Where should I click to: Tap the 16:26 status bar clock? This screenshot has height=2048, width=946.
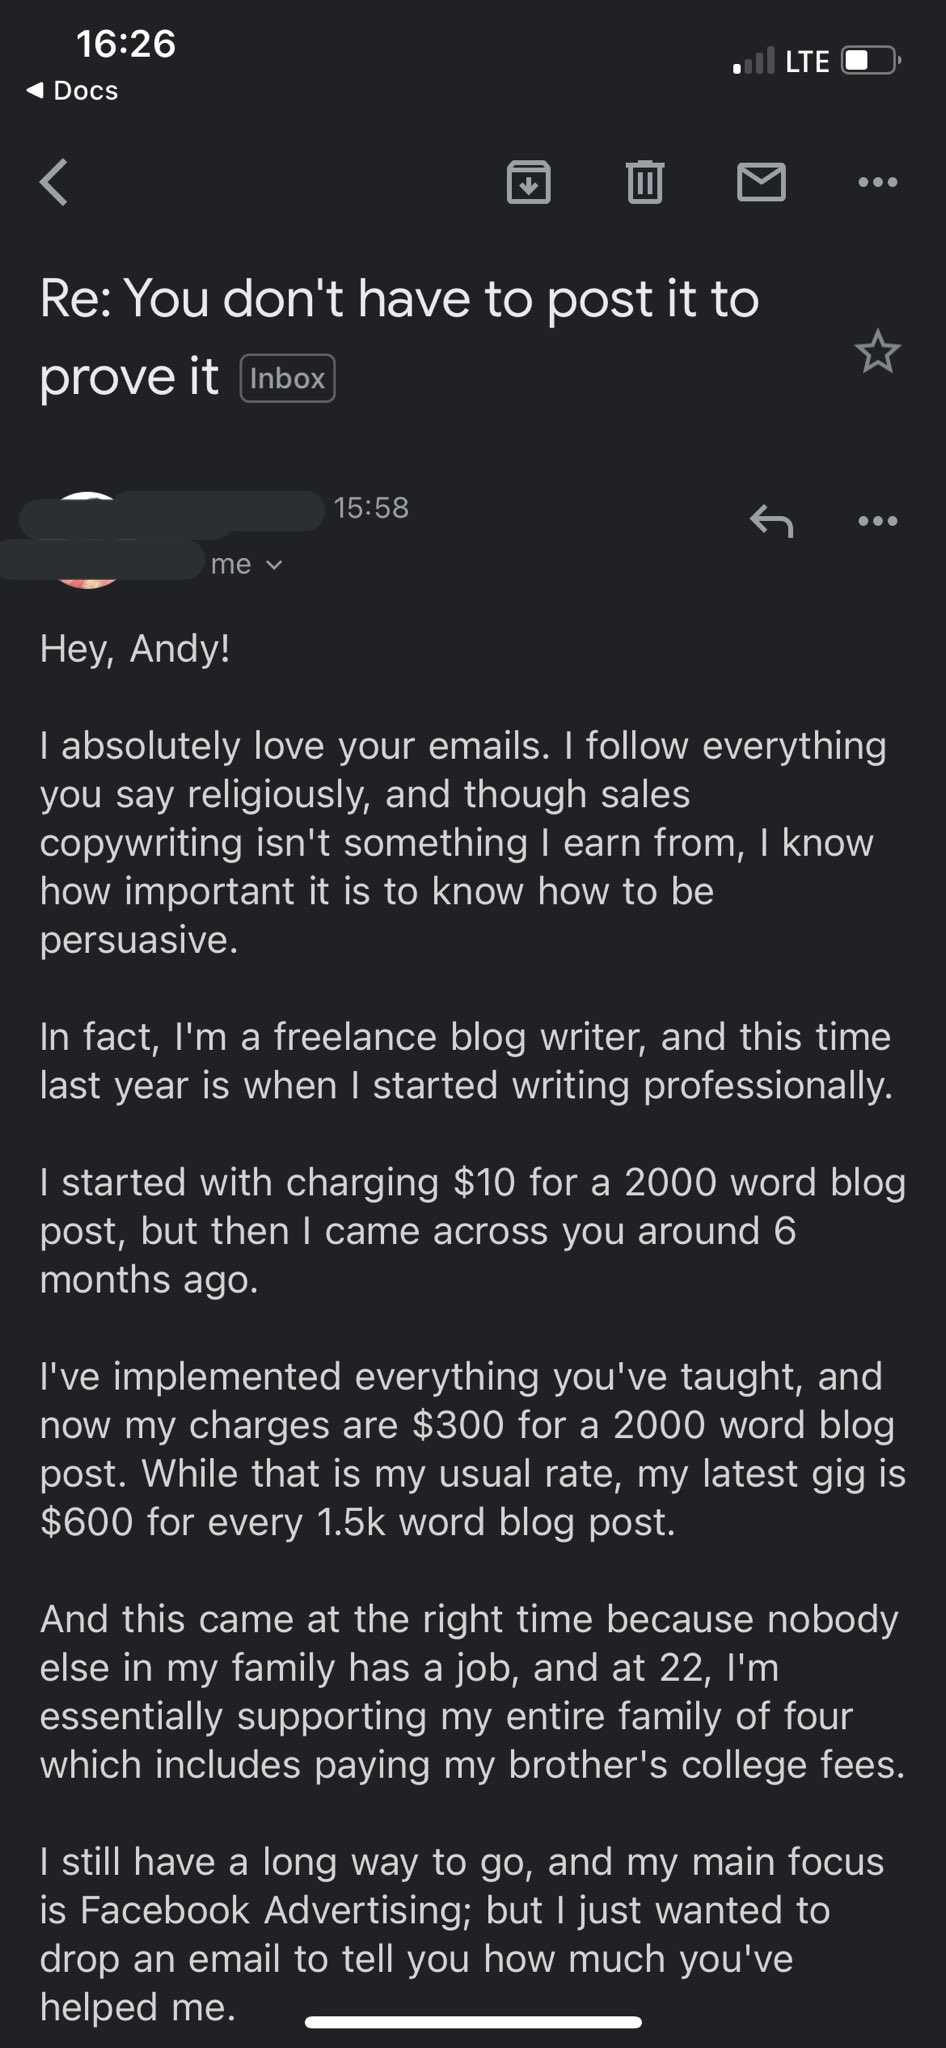(x=126, y=43)
